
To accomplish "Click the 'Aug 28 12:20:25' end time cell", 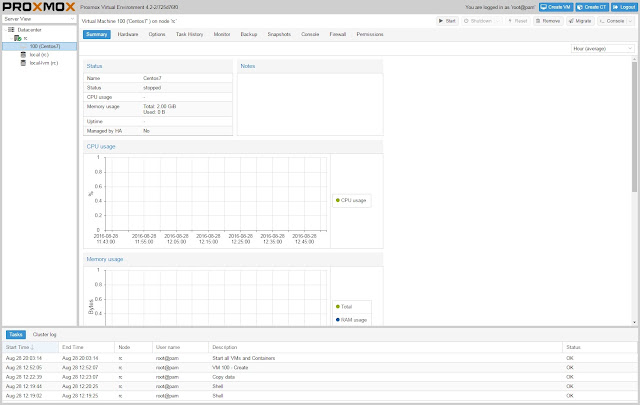I will 80,386.
